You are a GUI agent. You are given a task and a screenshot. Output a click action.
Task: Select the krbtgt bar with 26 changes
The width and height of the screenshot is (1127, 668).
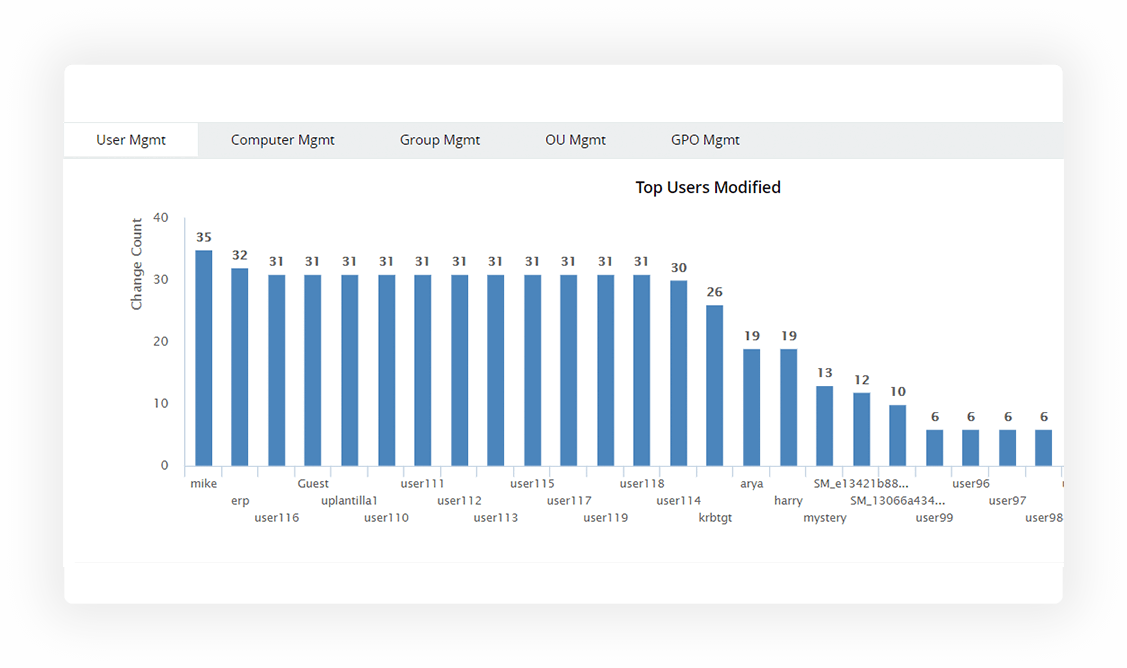(x=714, y=385)
